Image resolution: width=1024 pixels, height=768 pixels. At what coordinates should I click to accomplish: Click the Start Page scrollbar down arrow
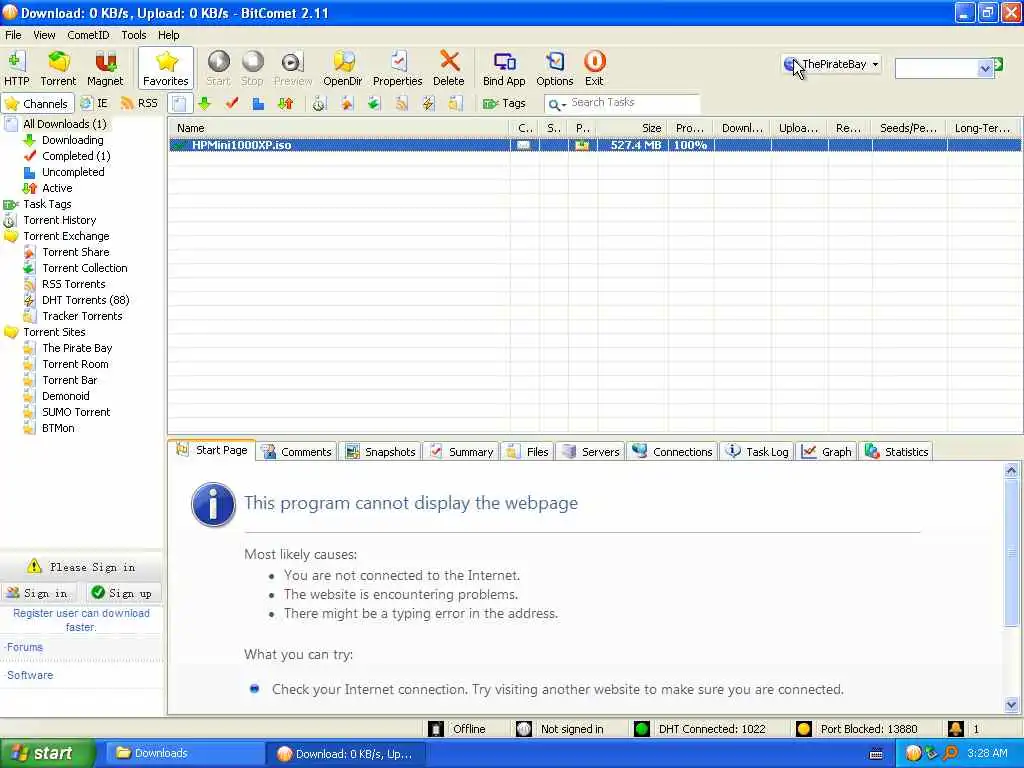point(1012,704)
